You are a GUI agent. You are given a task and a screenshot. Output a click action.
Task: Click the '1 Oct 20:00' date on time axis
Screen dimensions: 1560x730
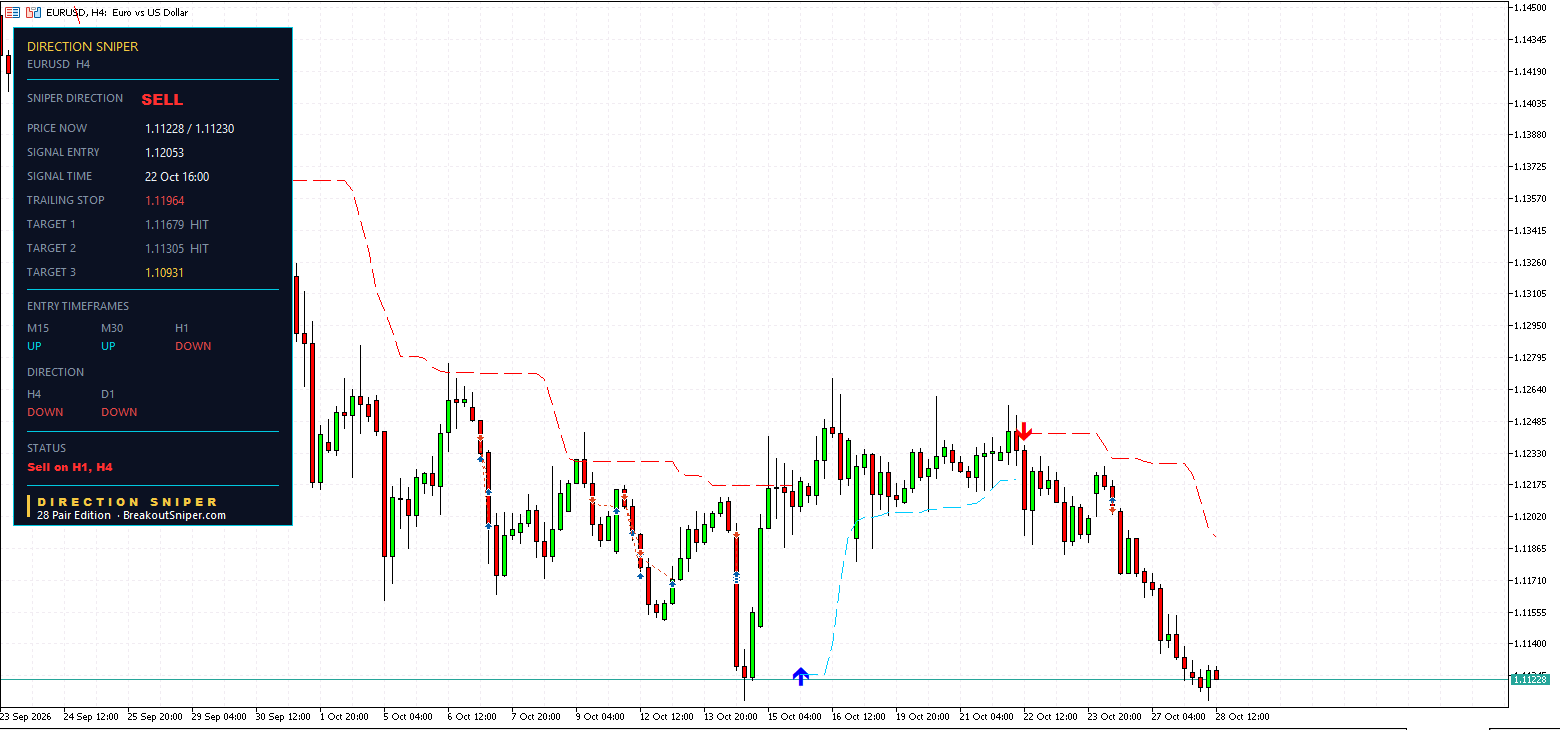click(344, 717)
